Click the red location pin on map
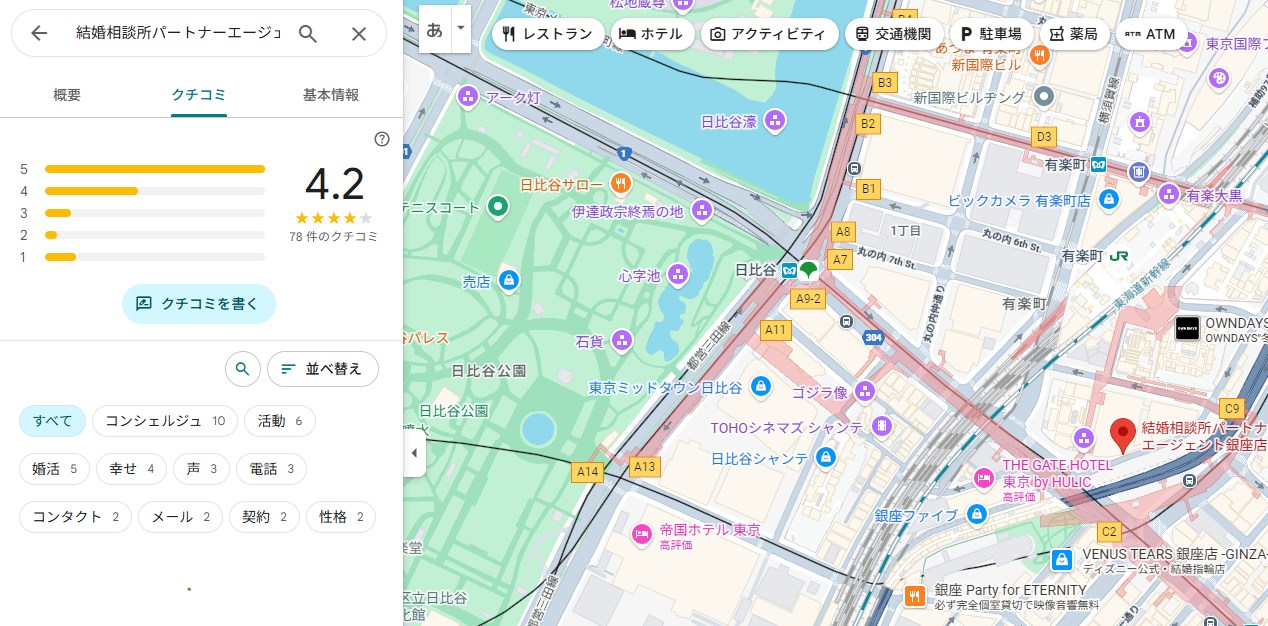 coord(1122,435)
